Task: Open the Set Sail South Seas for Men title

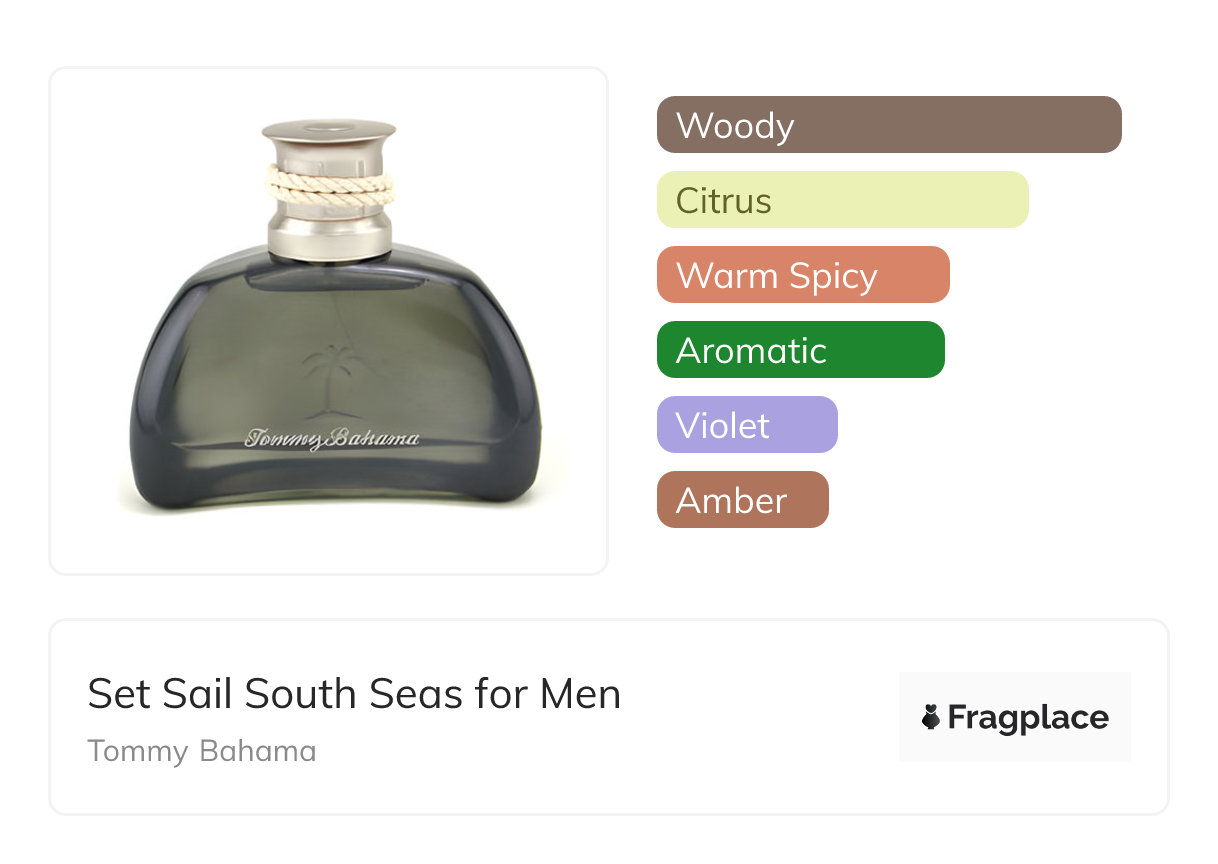Action: click(x=354, y=694)
